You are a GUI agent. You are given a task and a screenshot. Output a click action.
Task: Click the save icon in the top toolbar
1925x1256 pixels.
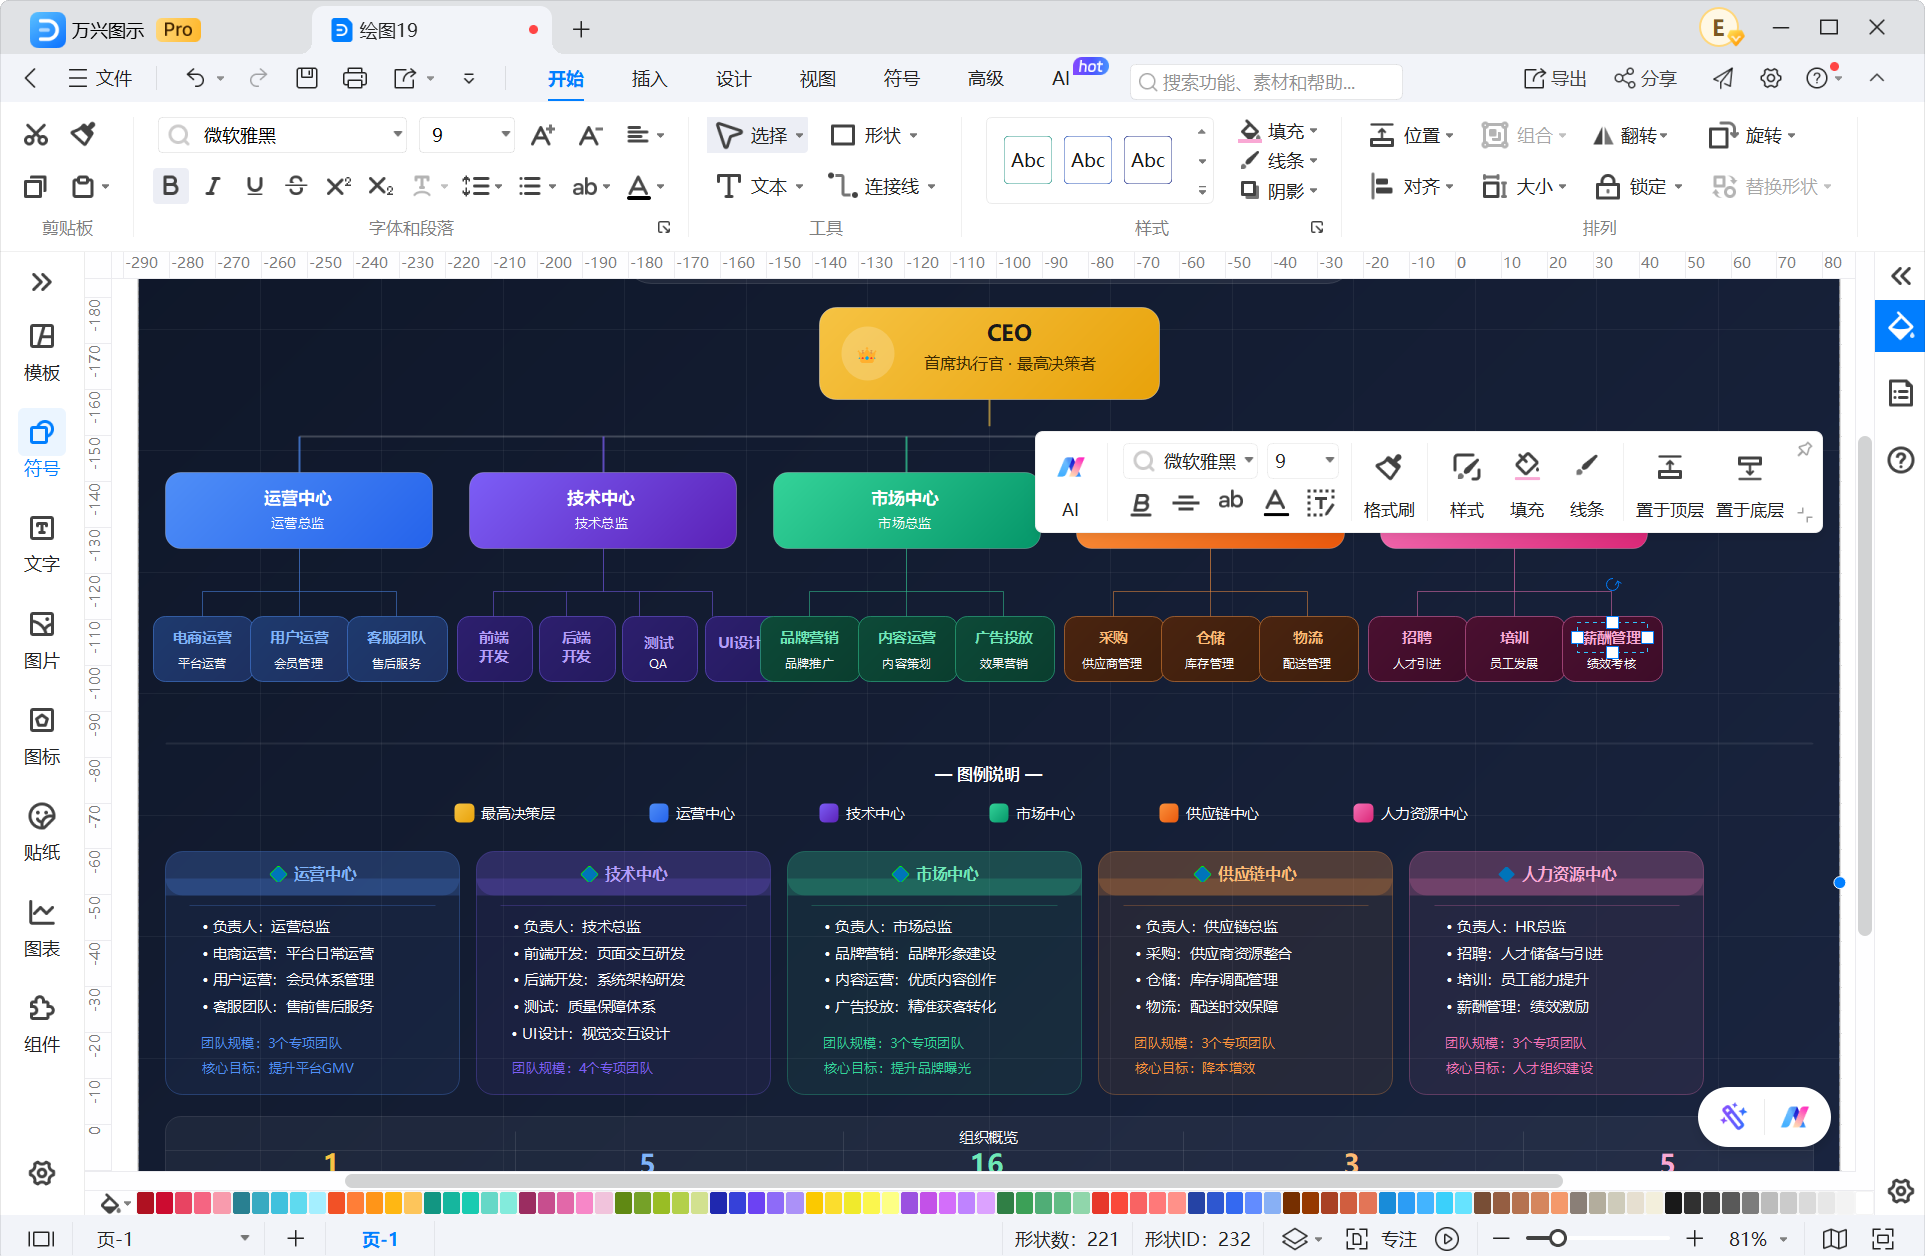(307, 78)
